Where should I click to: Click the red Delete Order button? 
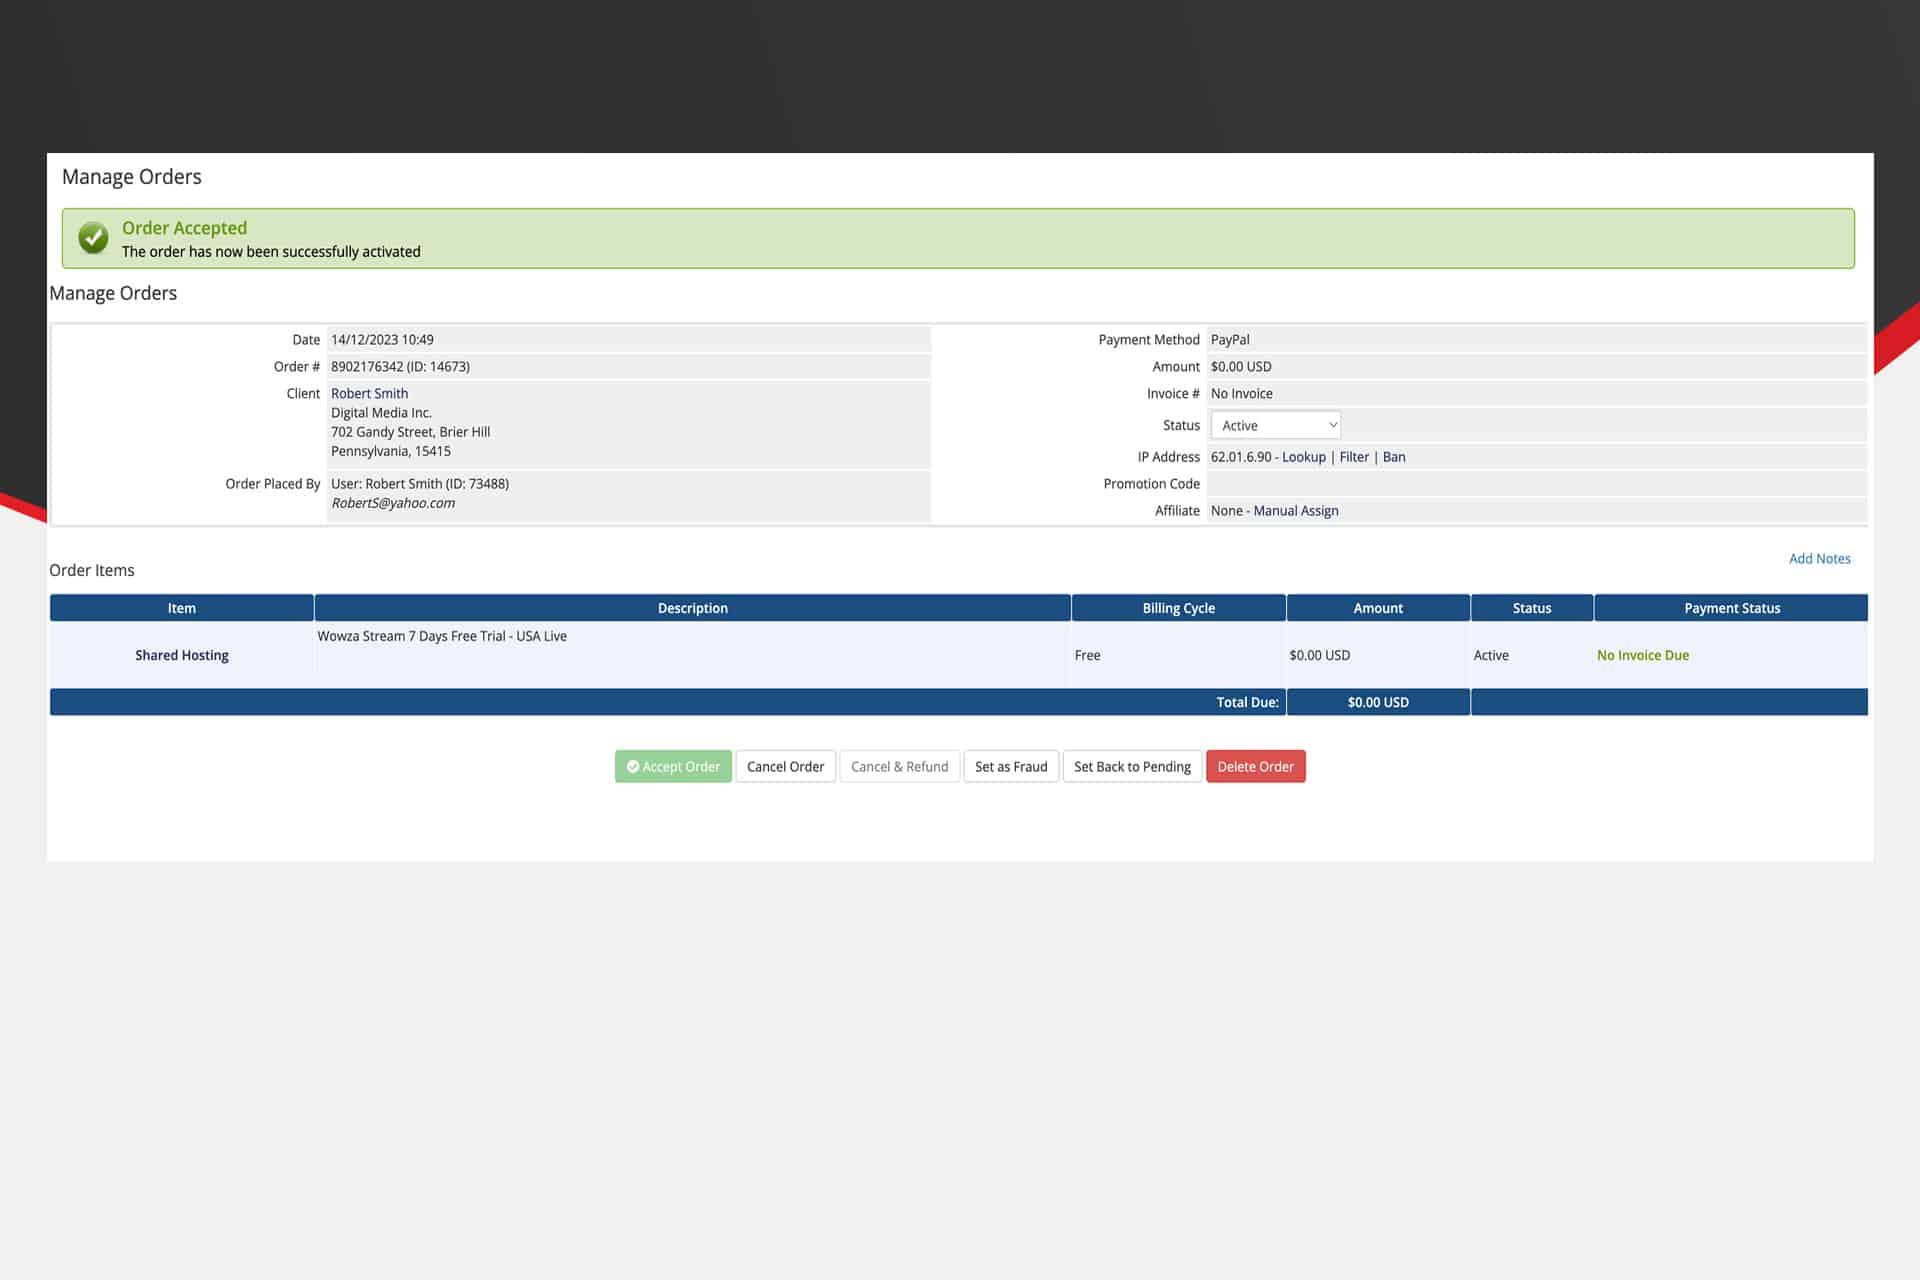coord(1255,767)
